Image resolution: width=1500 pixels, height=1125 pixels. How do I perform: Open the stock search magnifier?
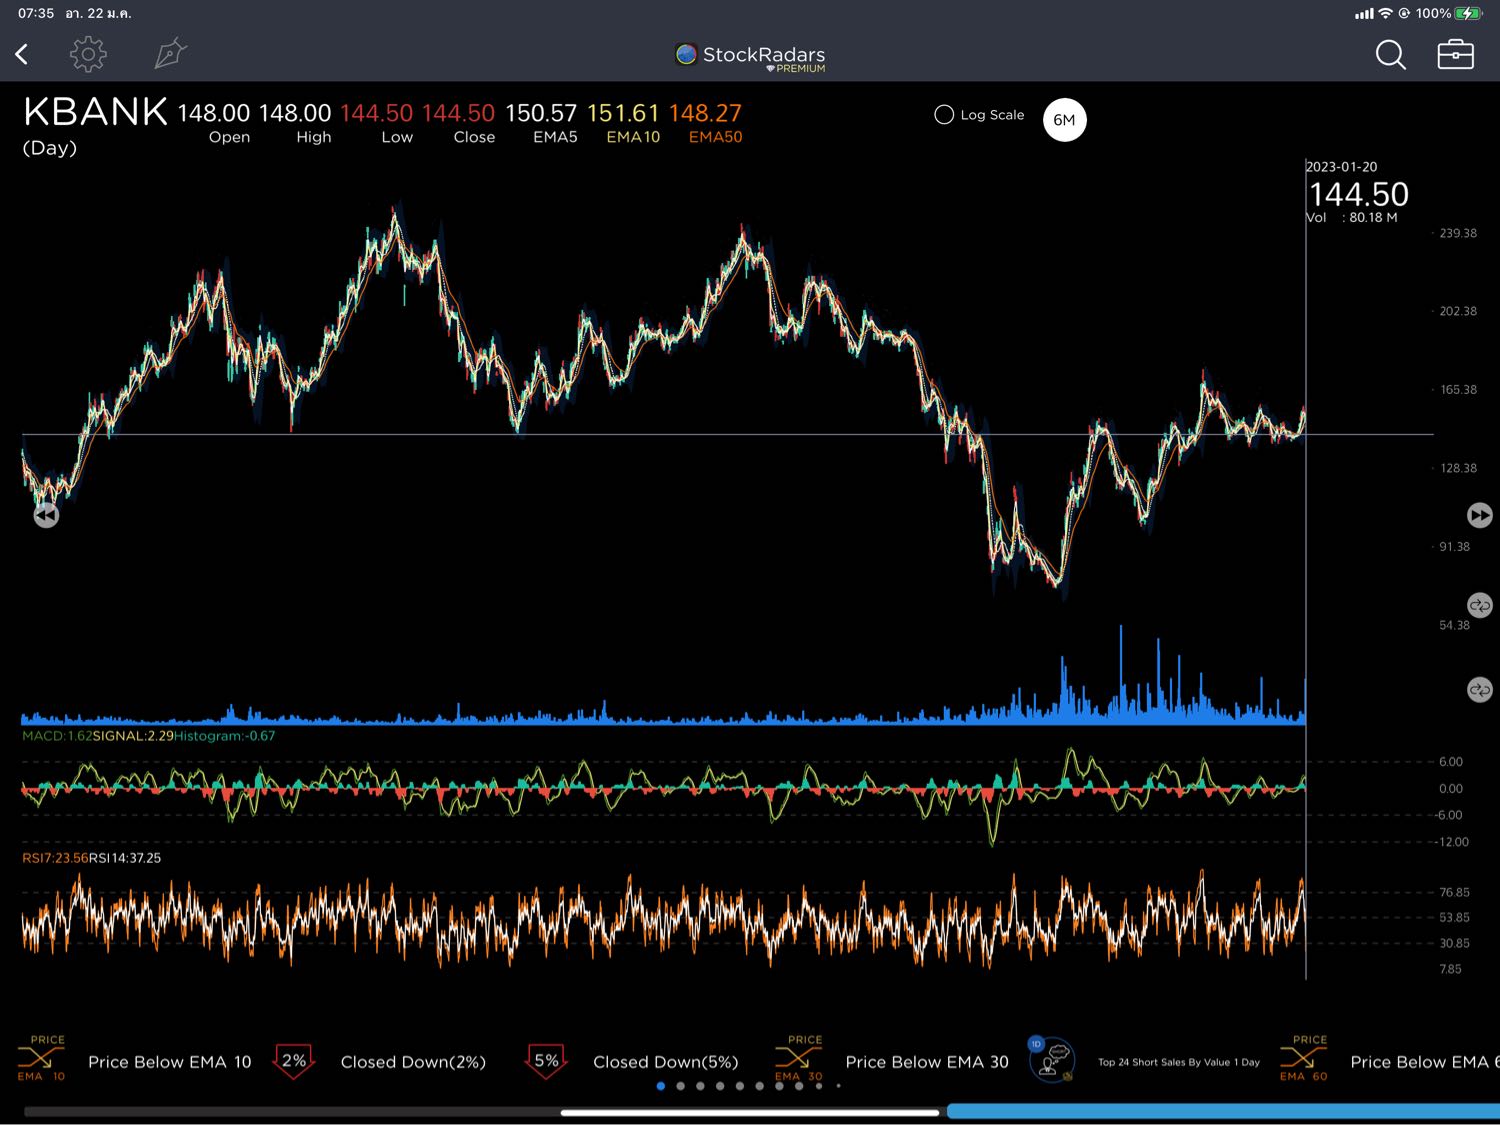1390,55
